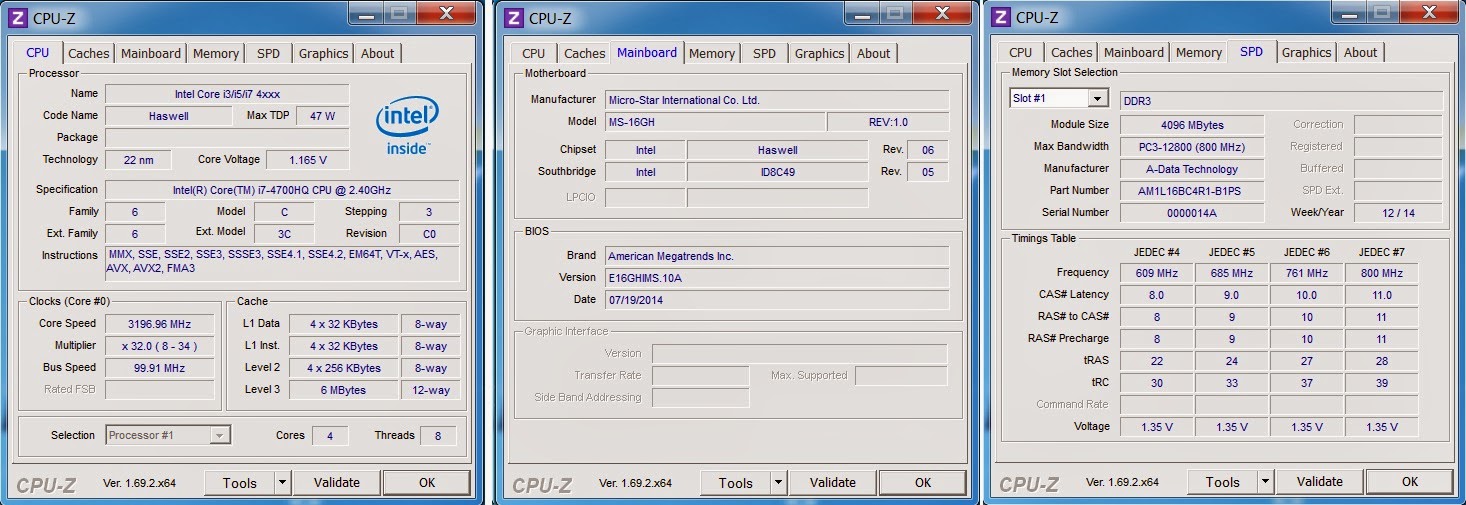Click the BIOS Brand field American Megatrends Inc.
The width and height of the screenshot is (1466, 505).
point(777,256)
